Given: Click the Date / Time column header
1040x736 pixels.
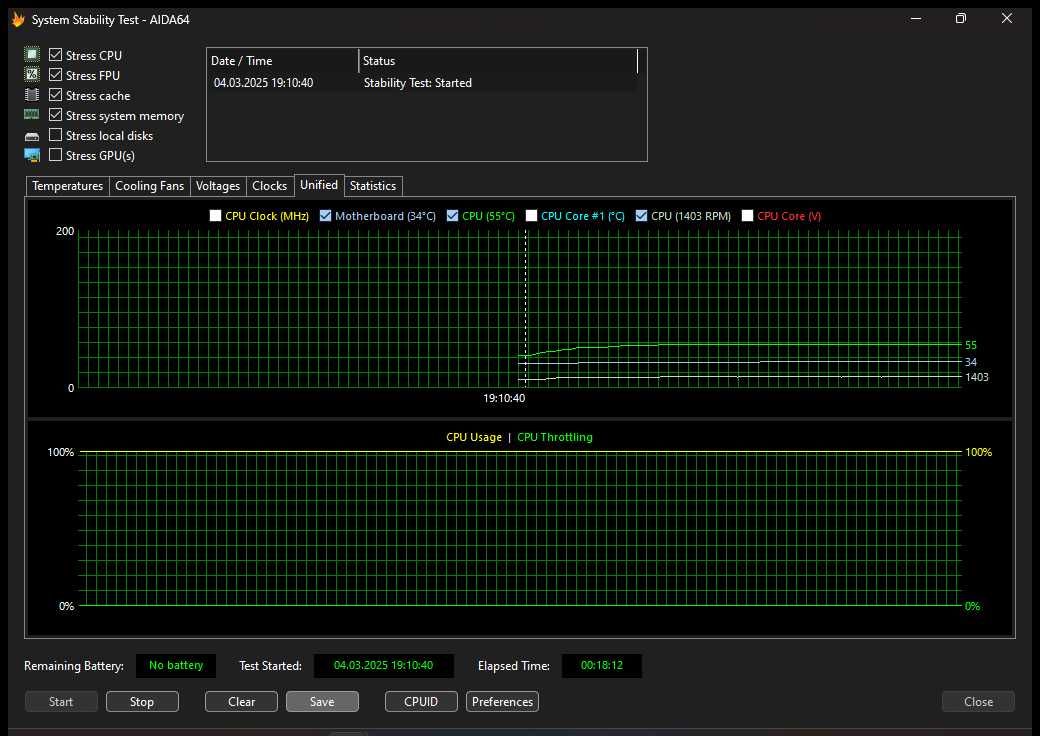Looking at the screenshot, I should pos(283,60).
